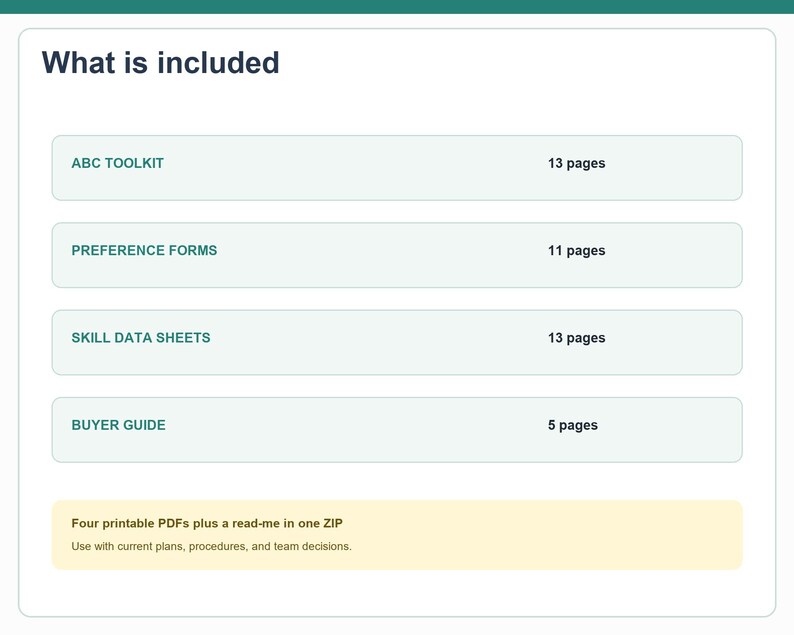
Task: Open the BUYER GUIDE card
Action: click(x=397, y=430)
